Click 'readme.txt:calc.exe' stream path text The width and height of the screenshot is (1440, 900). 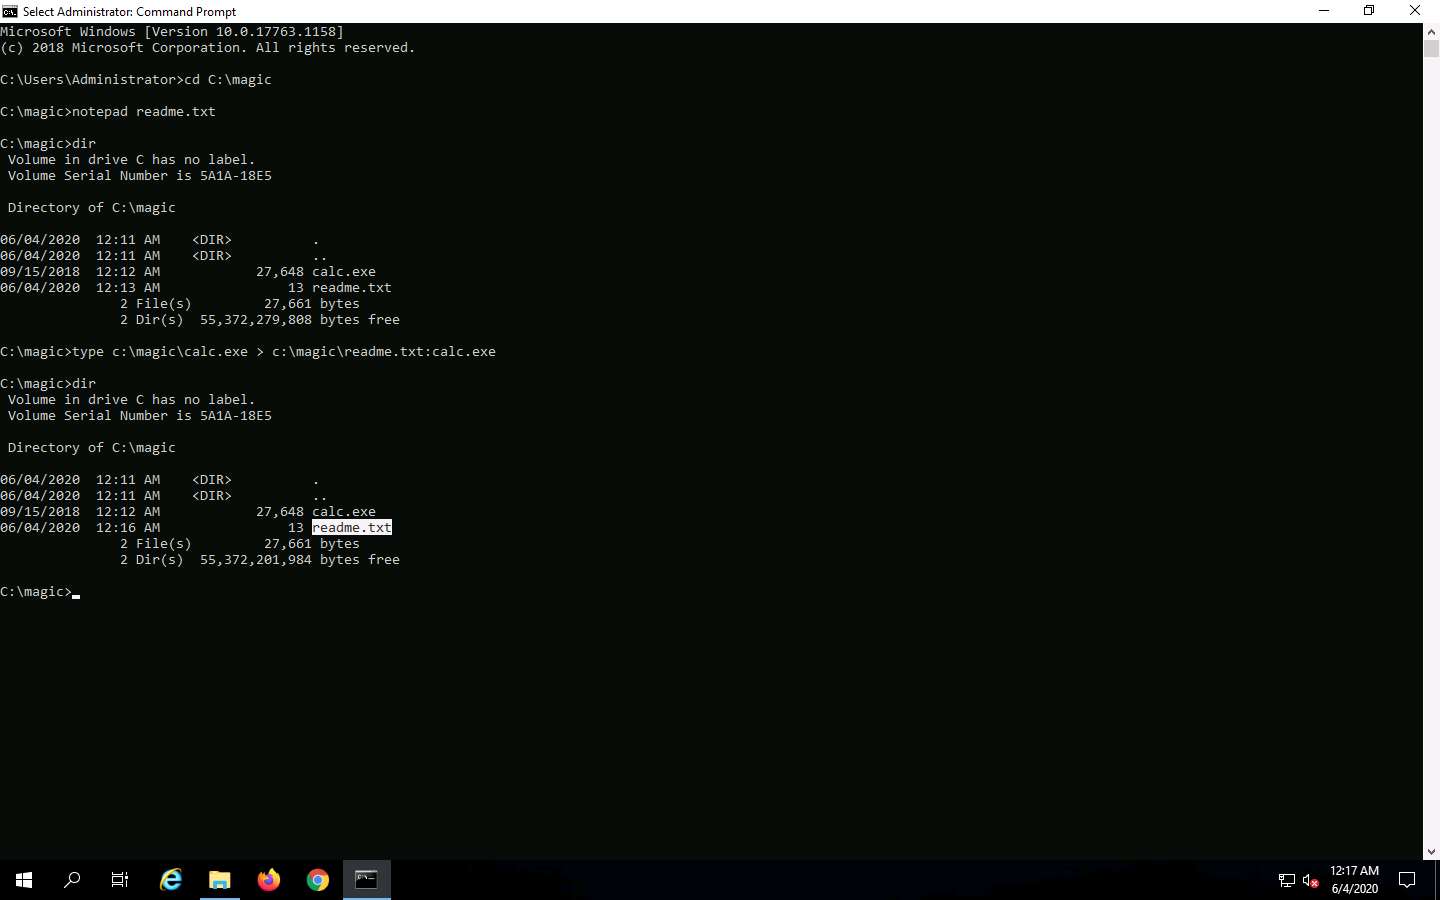[420, 352]
